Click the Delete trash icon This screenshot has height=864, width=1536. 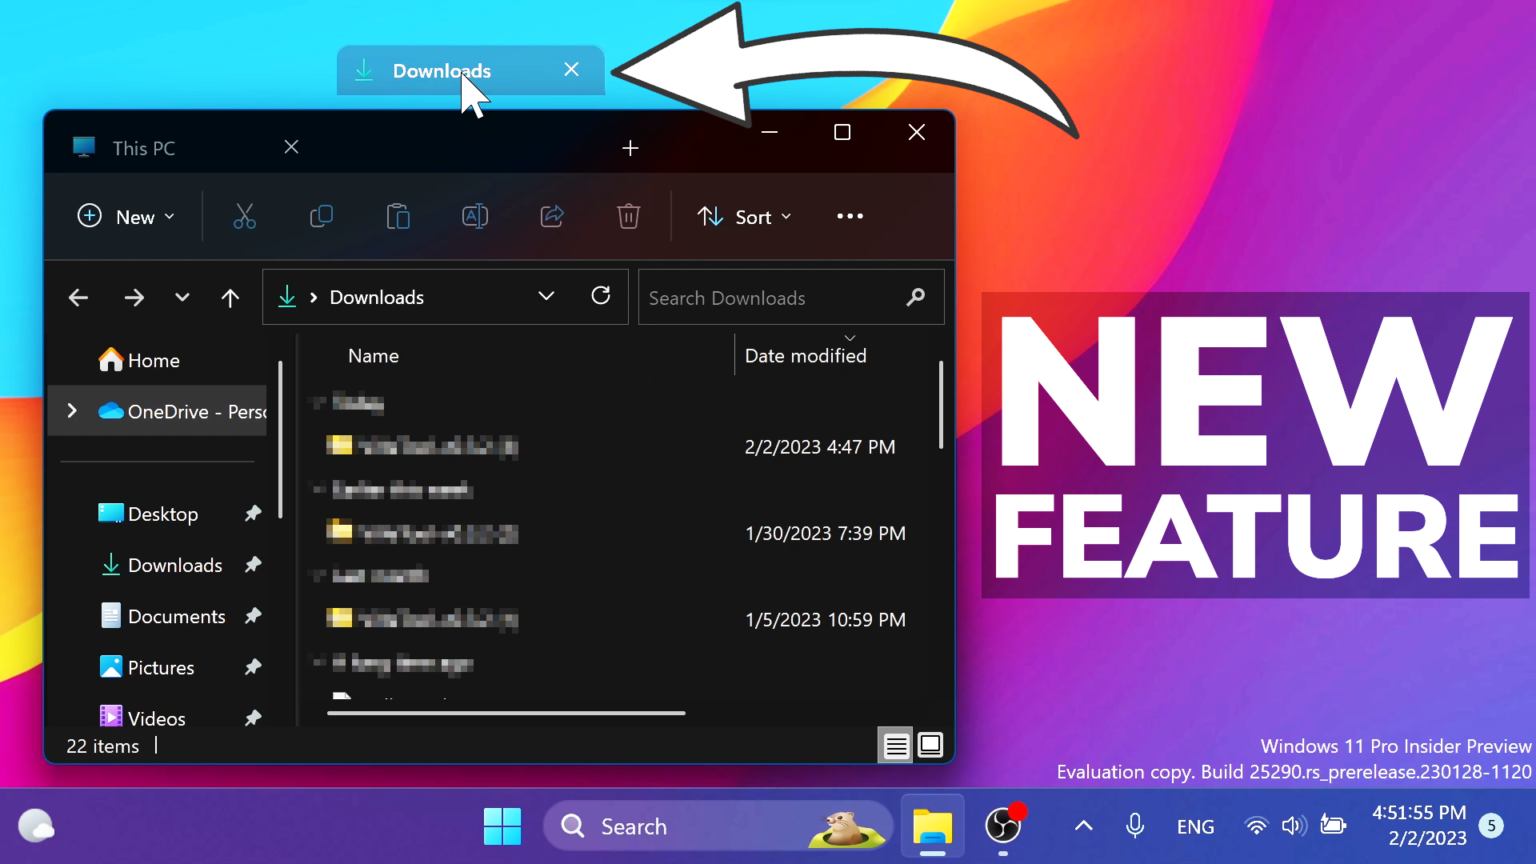(628, 216)
